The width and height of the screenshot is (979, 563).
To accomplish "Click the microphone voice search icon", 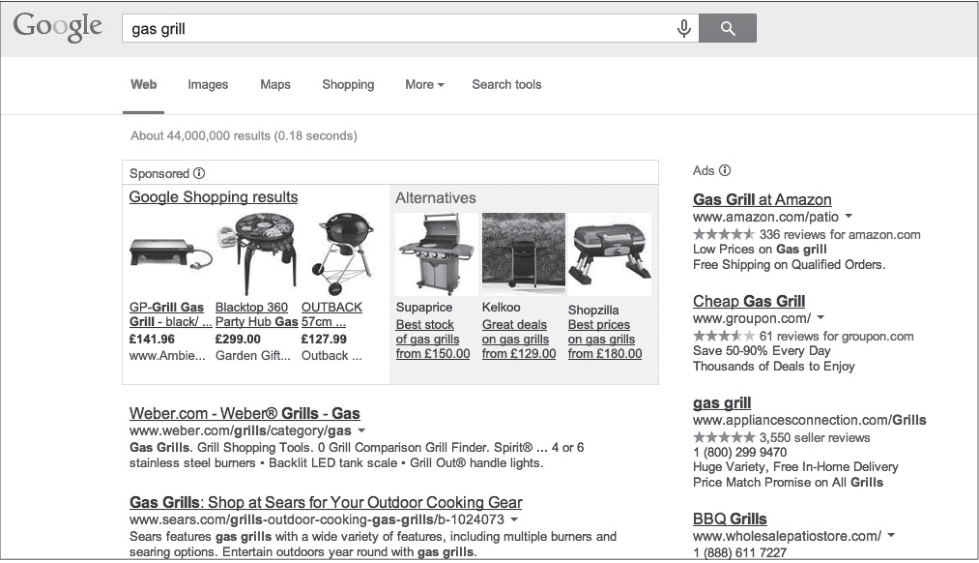I will 684,28.
